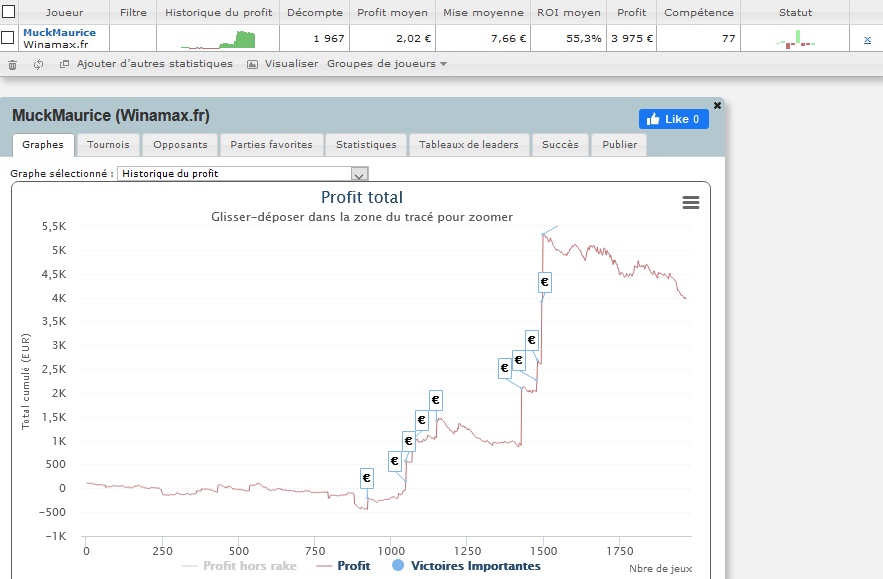Click the 3 975 € profit cell
The image size is (883, 579).
coord(631,38)
